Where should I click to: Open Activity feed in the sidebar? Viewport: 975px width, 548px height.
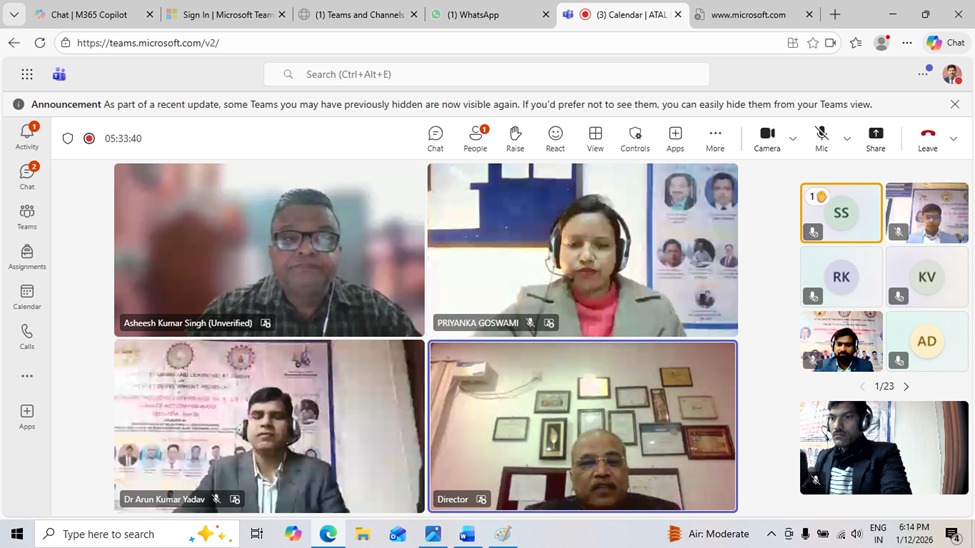point(27,136)
